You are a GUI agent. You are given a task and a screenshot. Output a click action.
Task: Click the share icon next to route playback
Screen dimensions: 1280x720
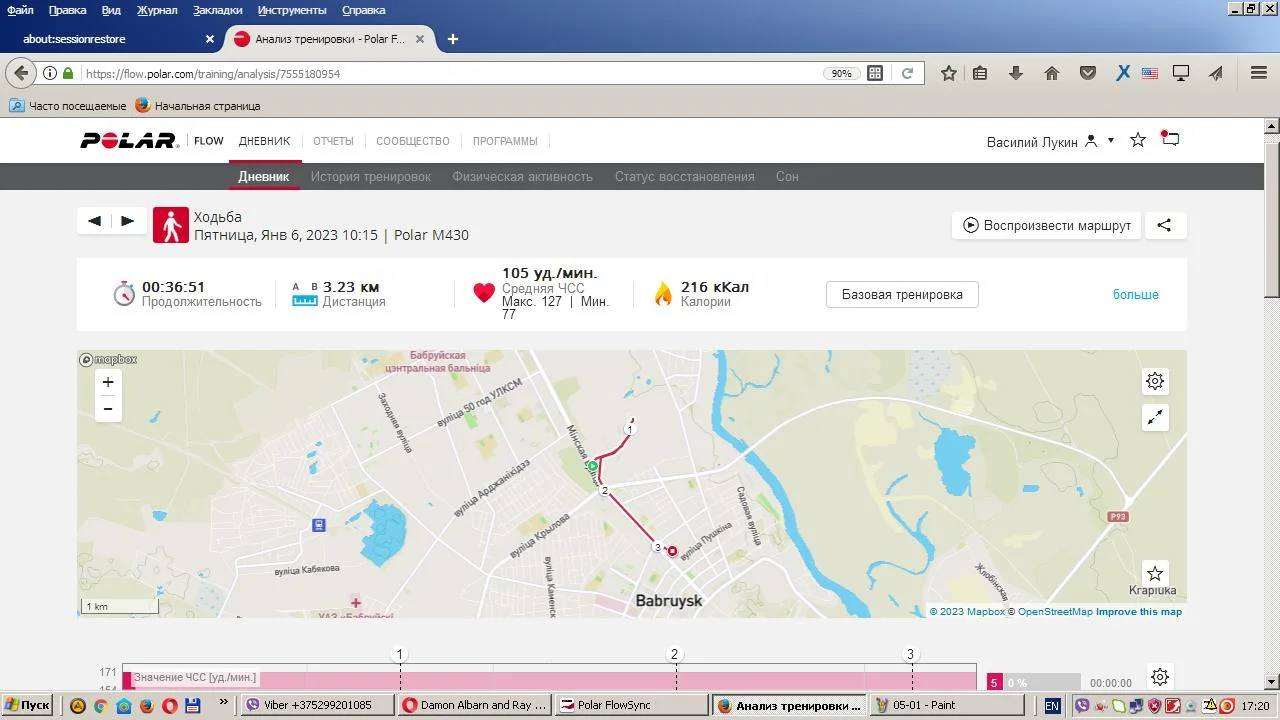tap(1164, 225)
